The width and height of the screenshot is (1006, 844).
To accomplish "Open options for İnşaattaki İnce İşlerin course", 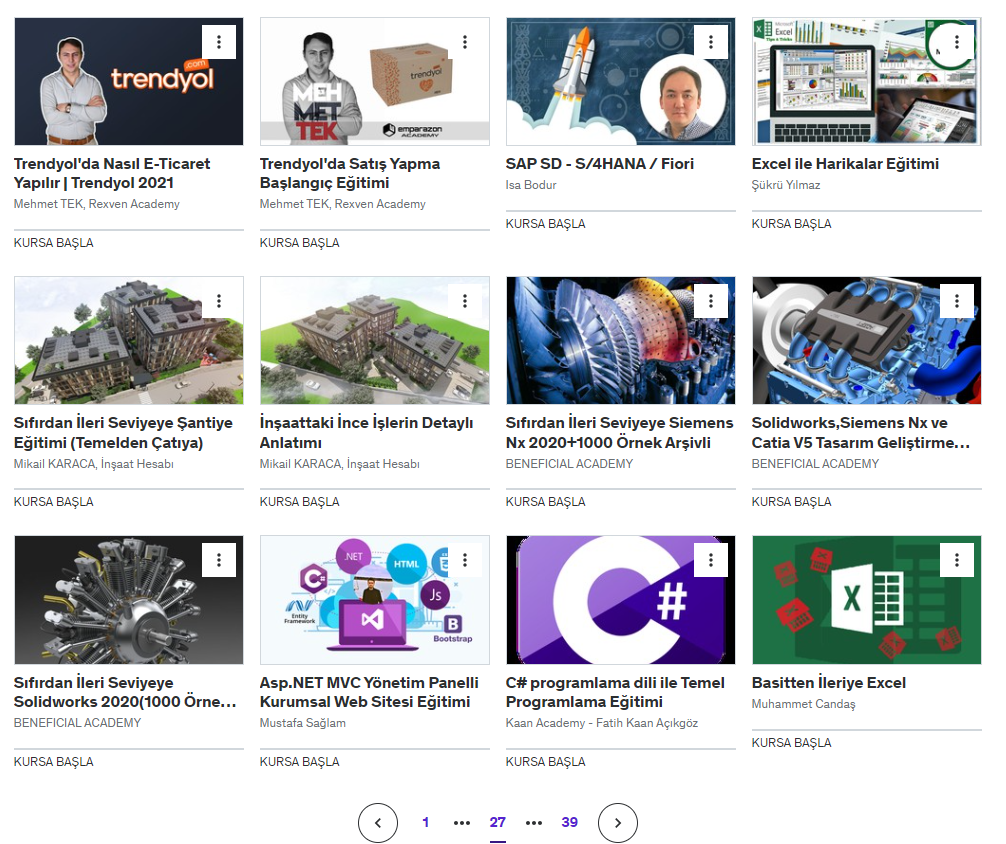I will click(x=465, y=301).
